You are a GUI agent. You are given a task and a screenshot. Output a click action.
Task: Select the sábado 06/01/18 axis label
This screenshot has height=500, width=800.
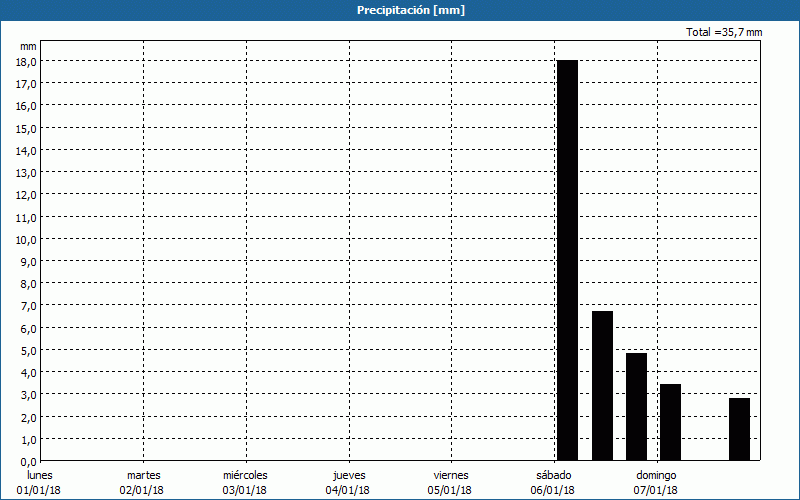click(x=553, y=482)
